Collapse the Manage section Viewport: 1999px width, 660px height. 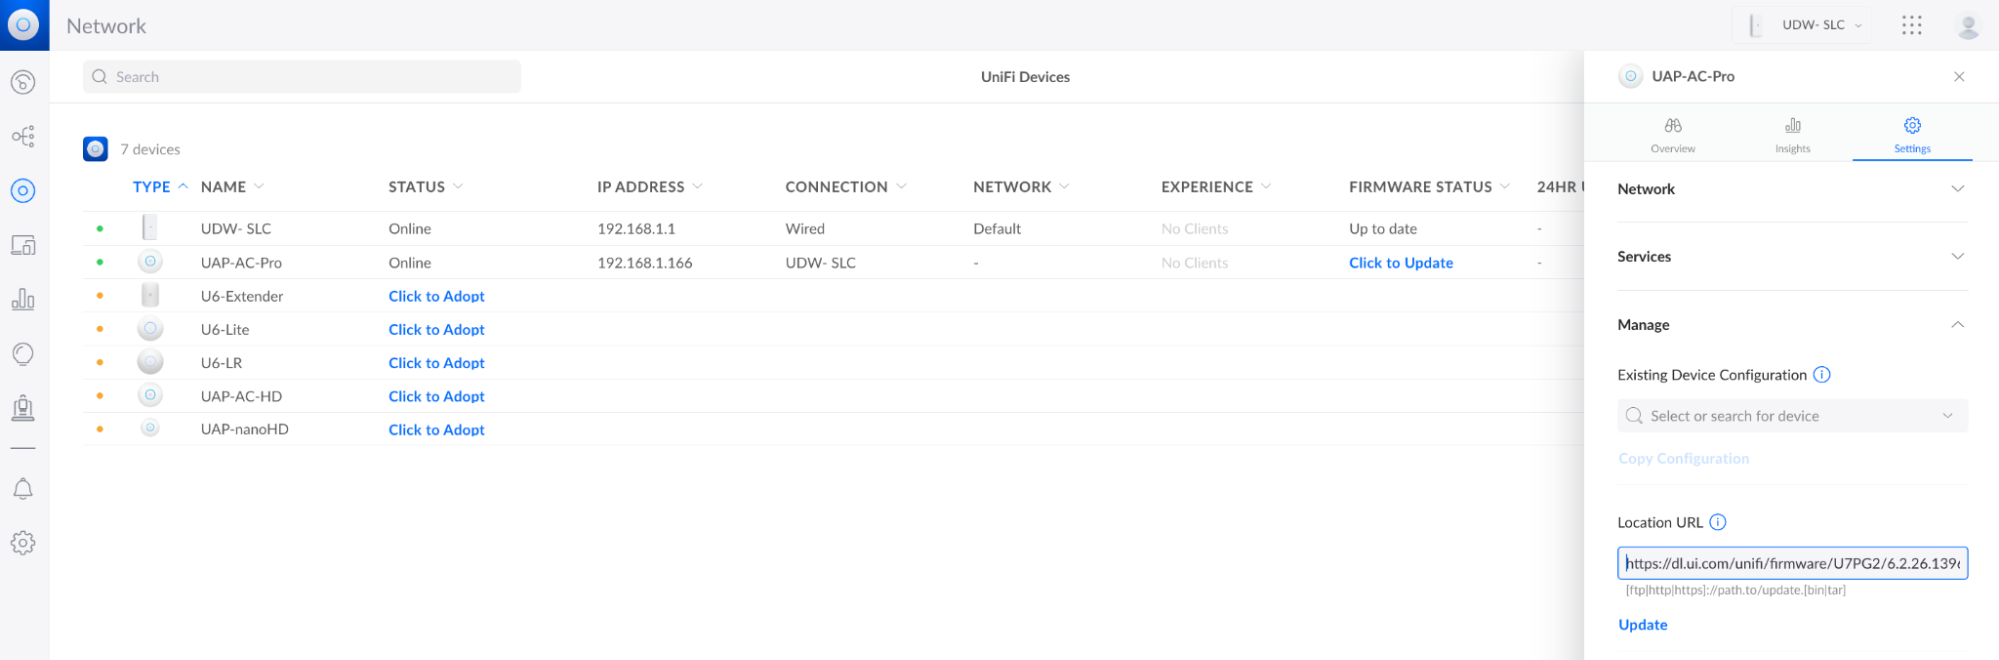[x=1957, y=325]
